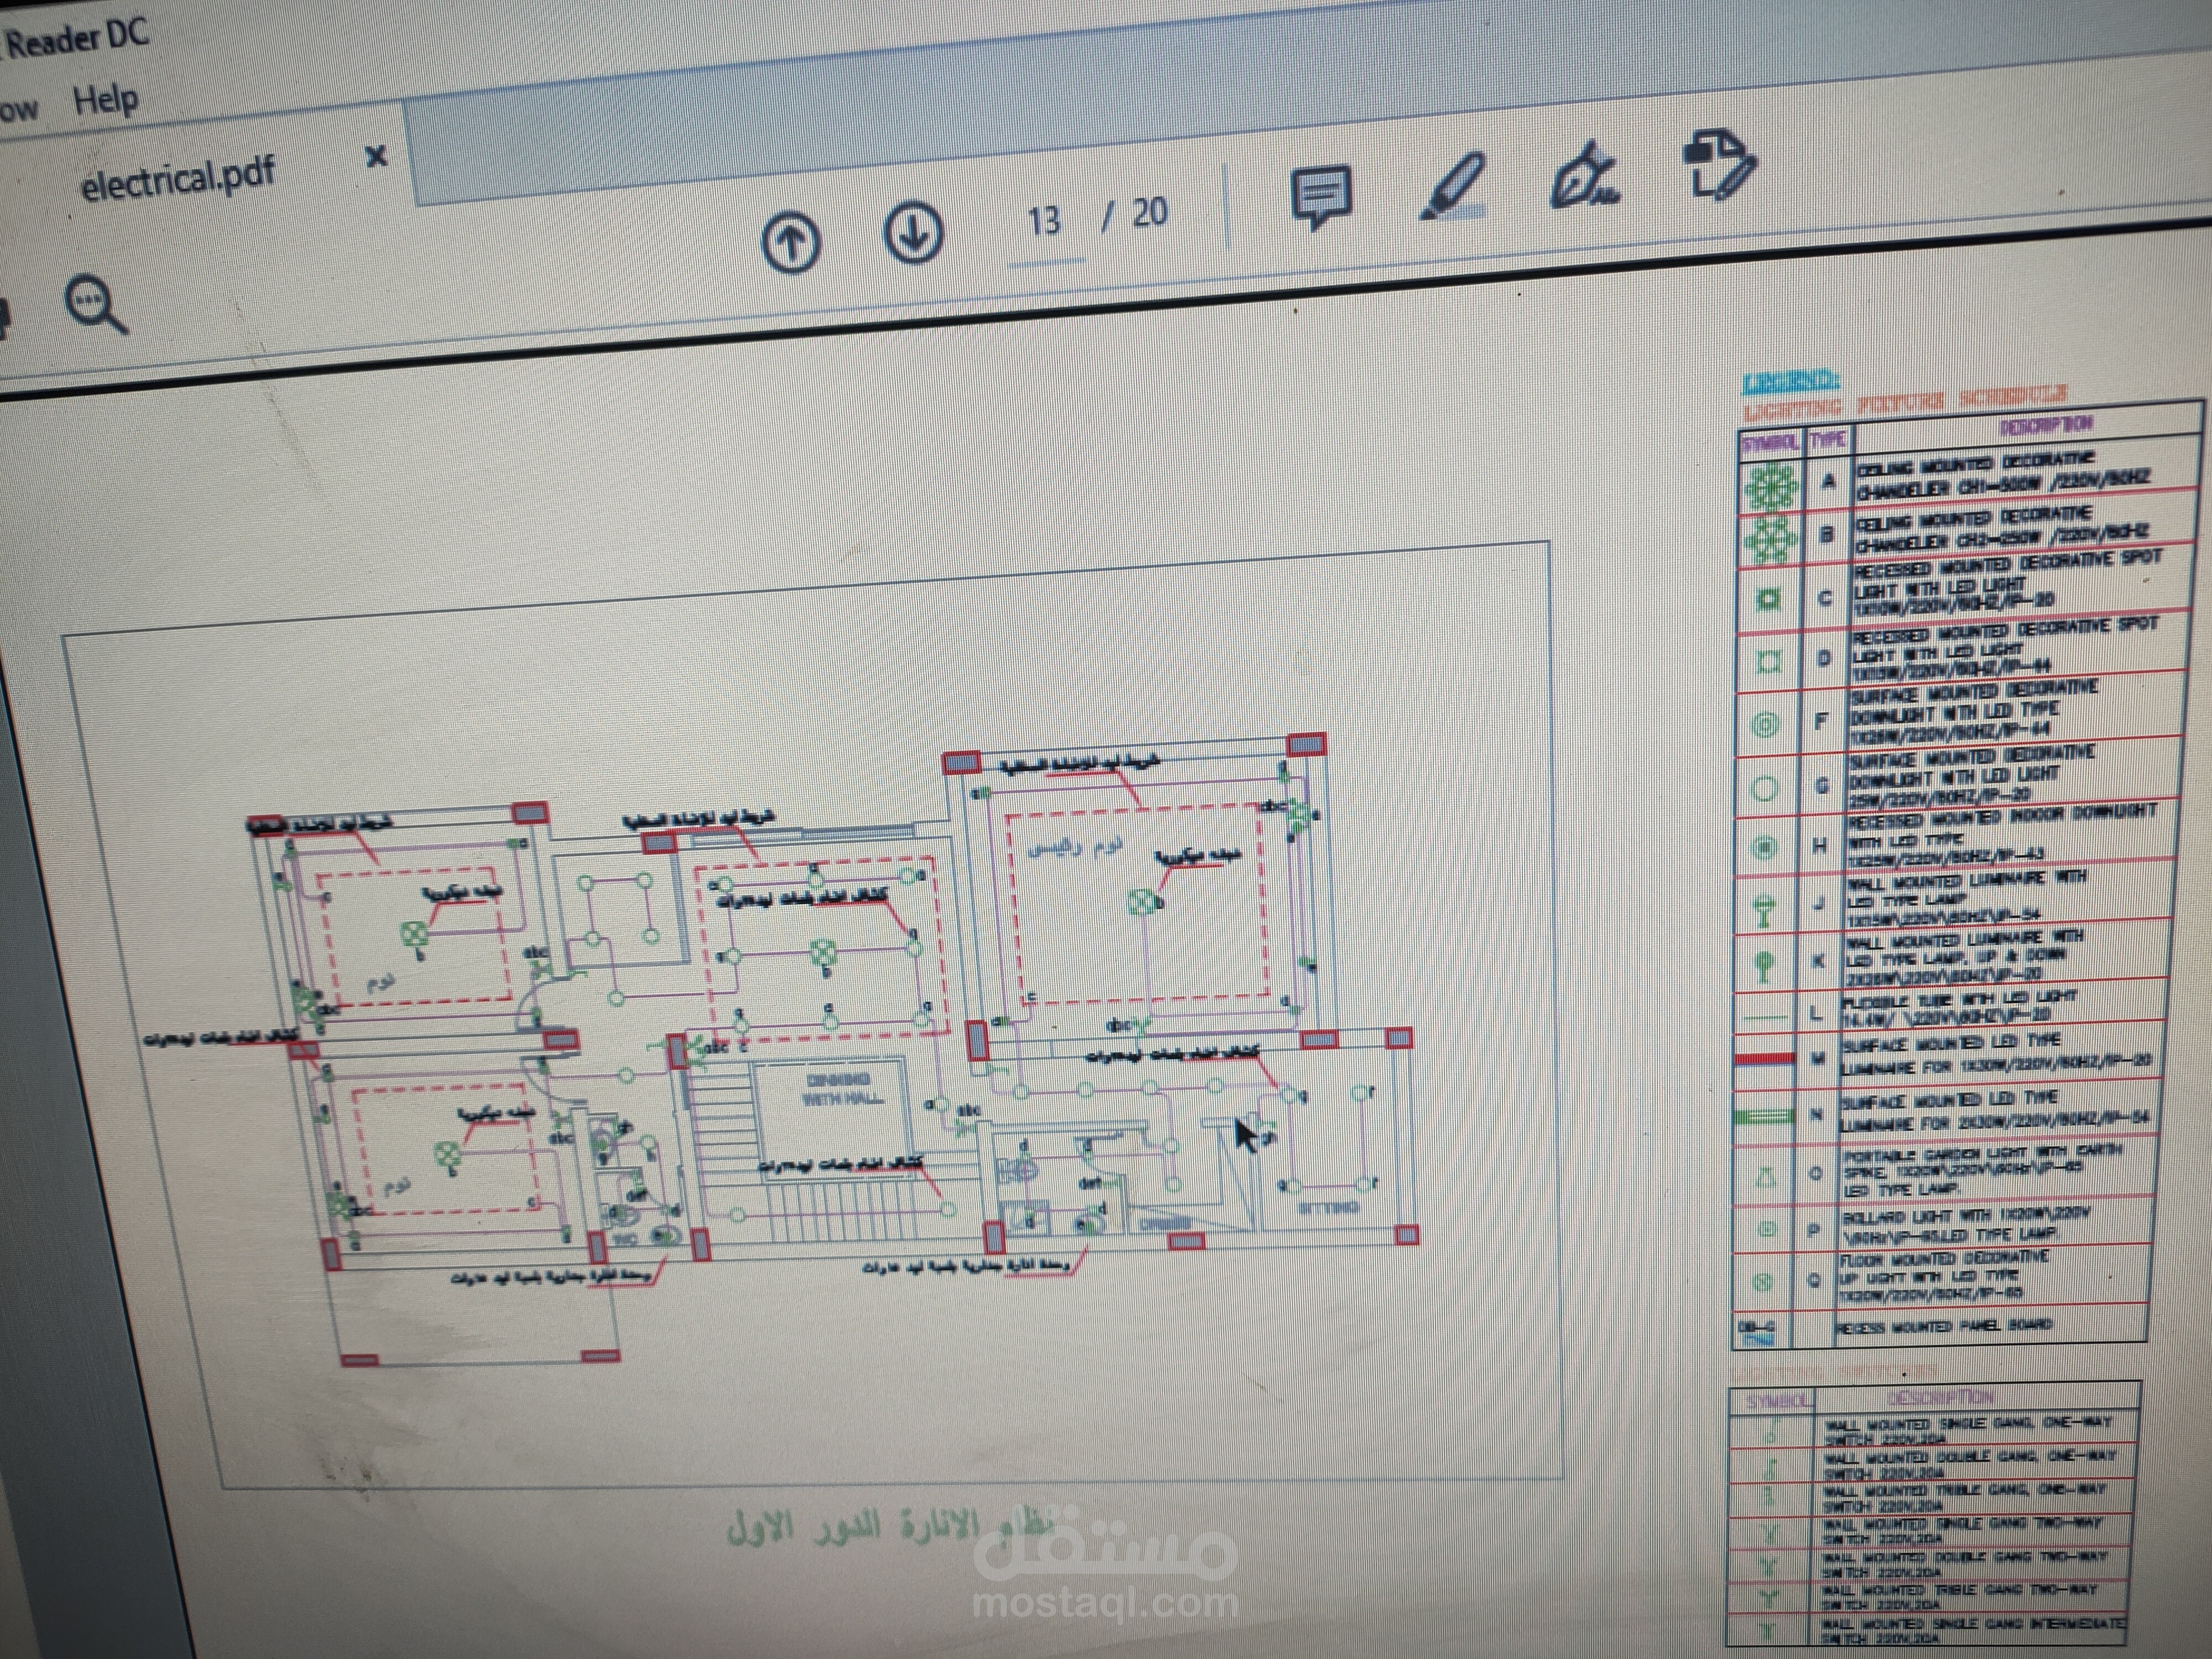Zoom out with the magnifier icon
This screenshot has height=1659, width=2212.
[96, 305]
